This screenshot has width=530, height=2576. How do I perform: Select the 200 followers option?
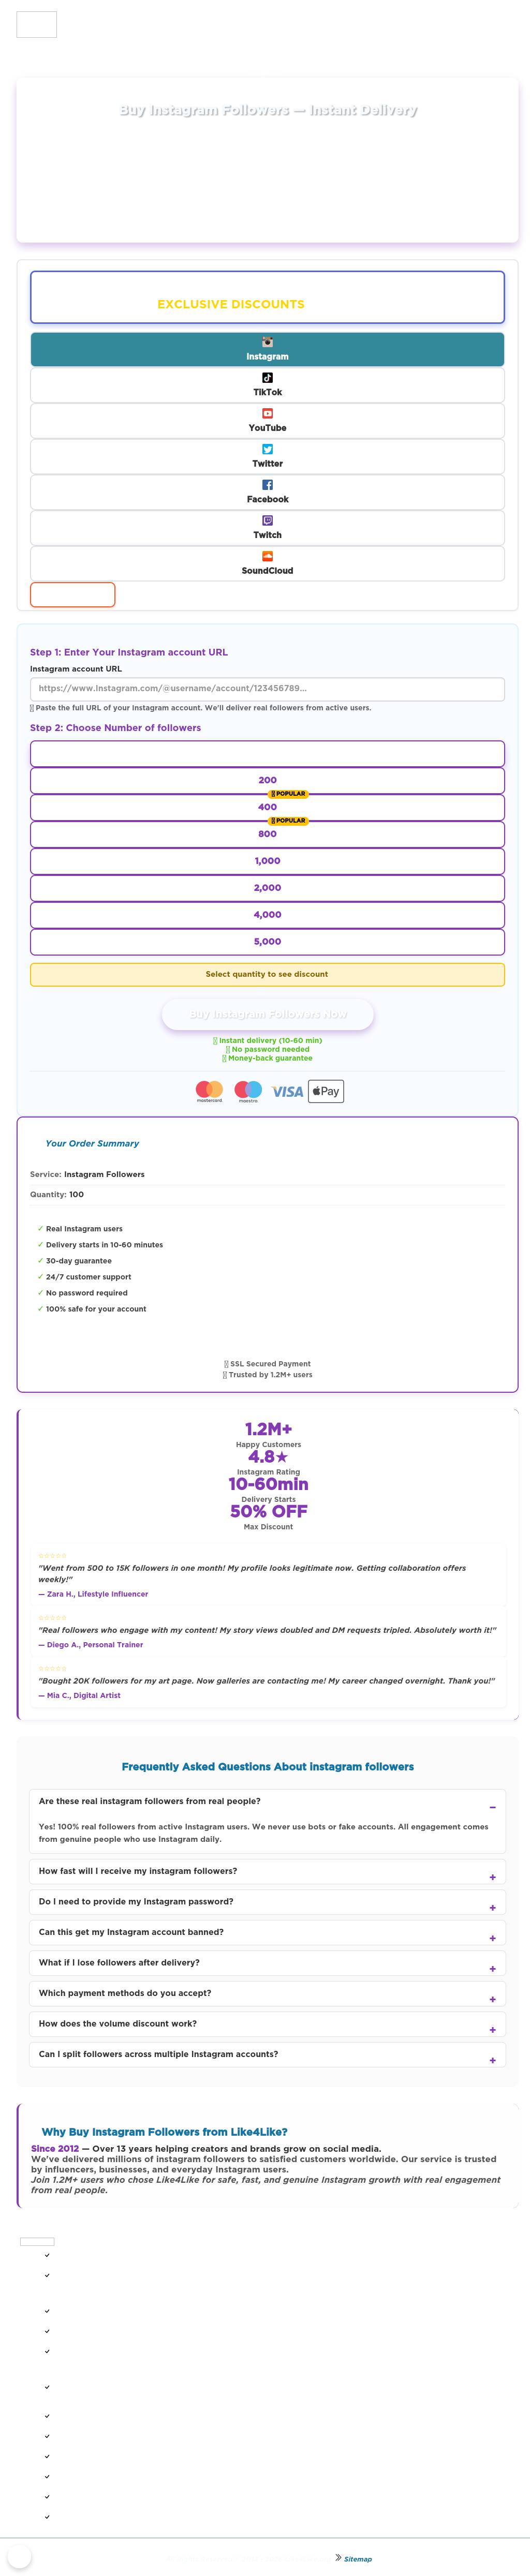point(267,780)
